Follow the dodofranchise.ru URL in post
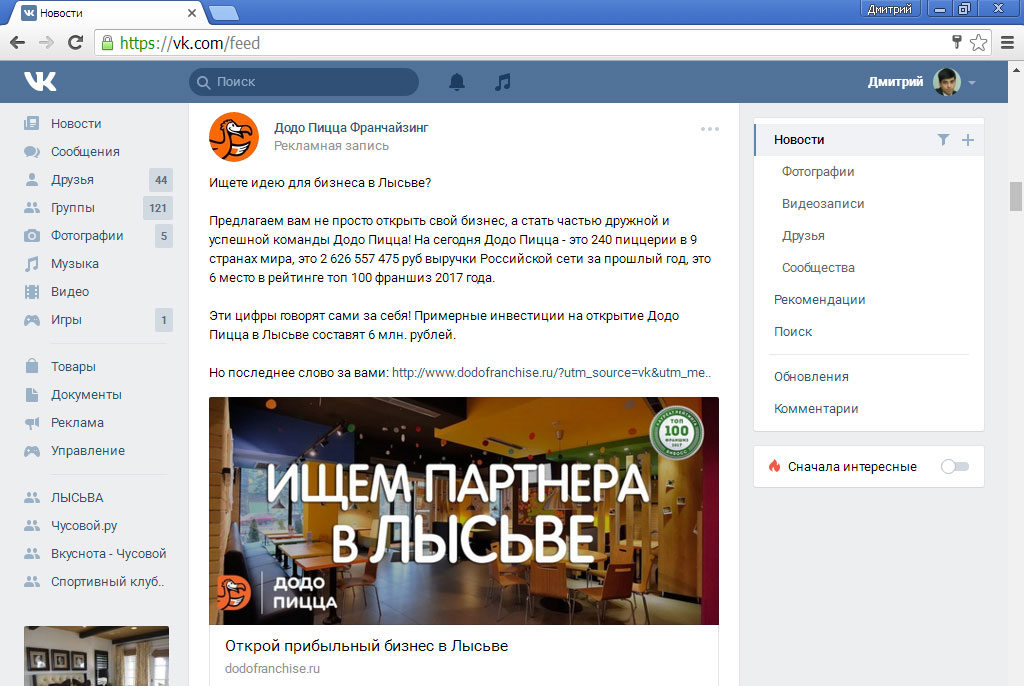The width and height of the screenshot is (1024, 686). (551, 372)
